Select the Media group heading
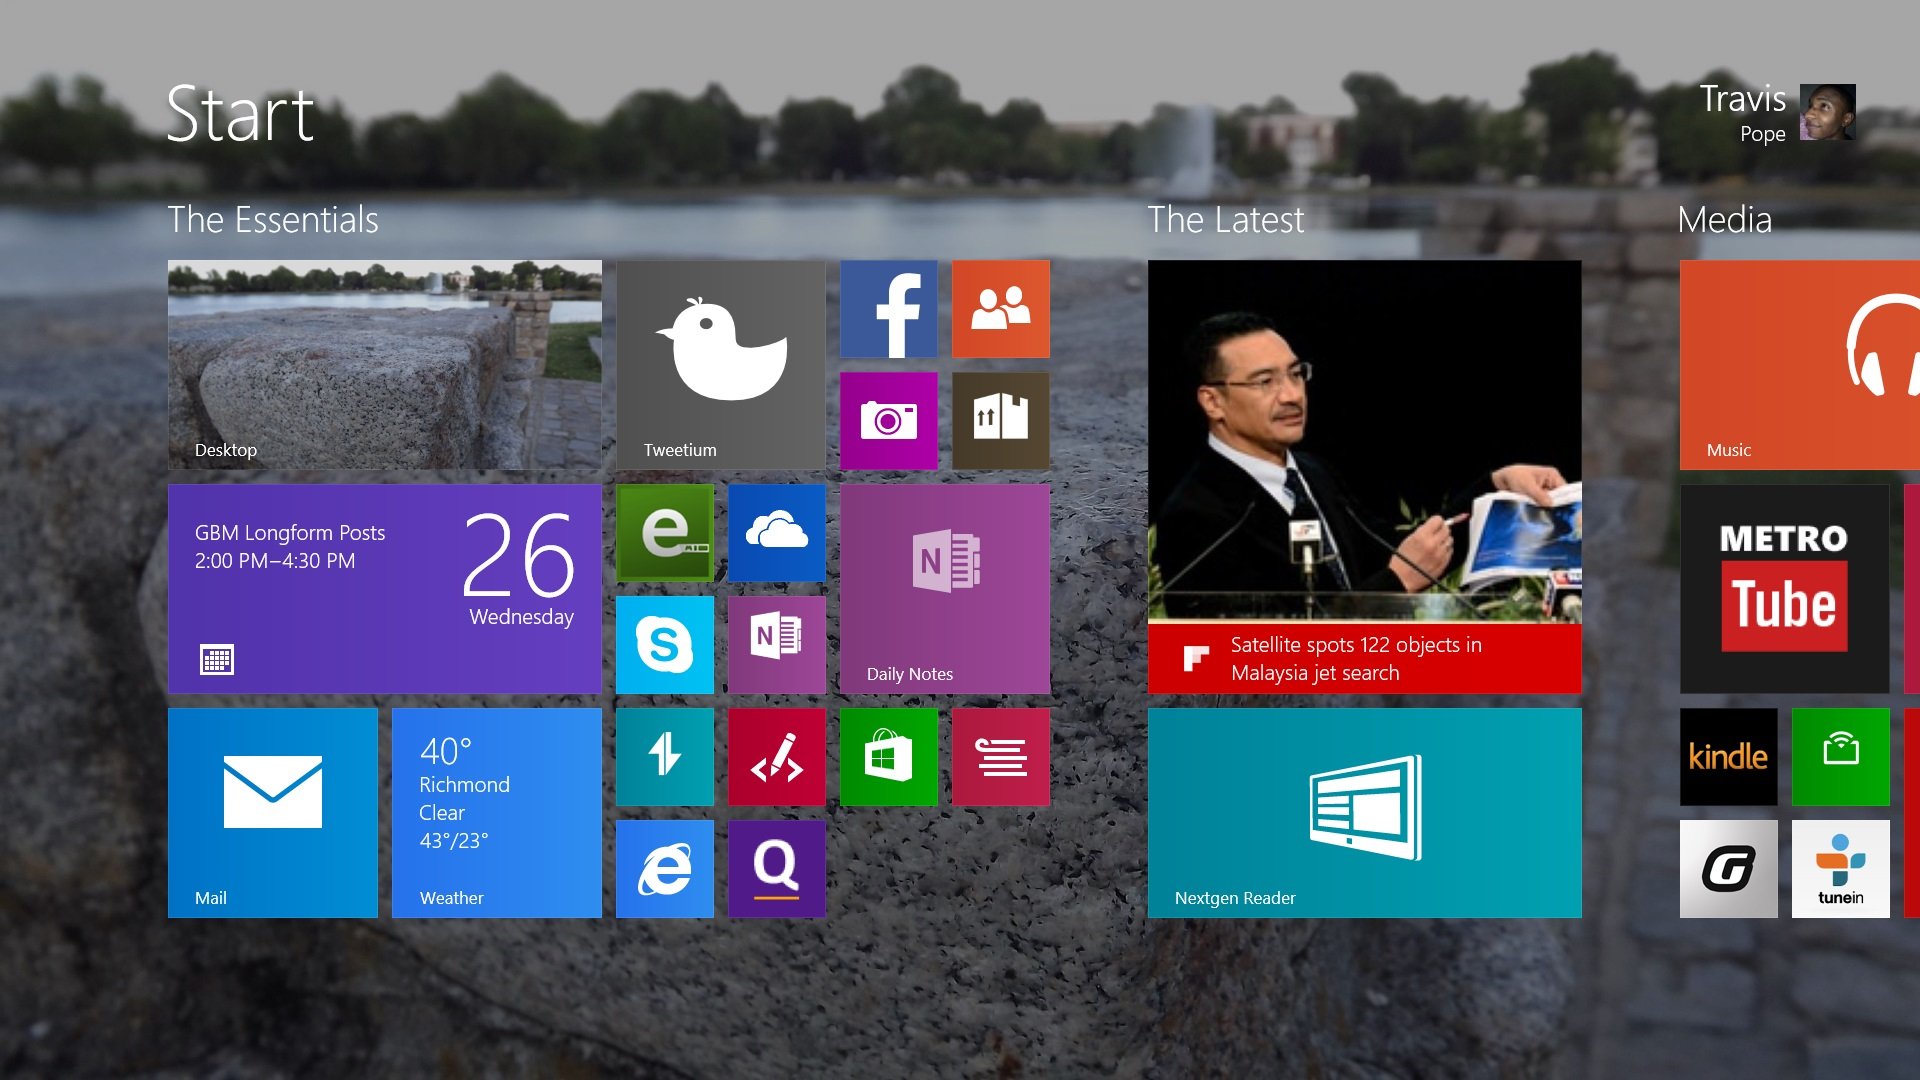 [x=1725, y=220]
